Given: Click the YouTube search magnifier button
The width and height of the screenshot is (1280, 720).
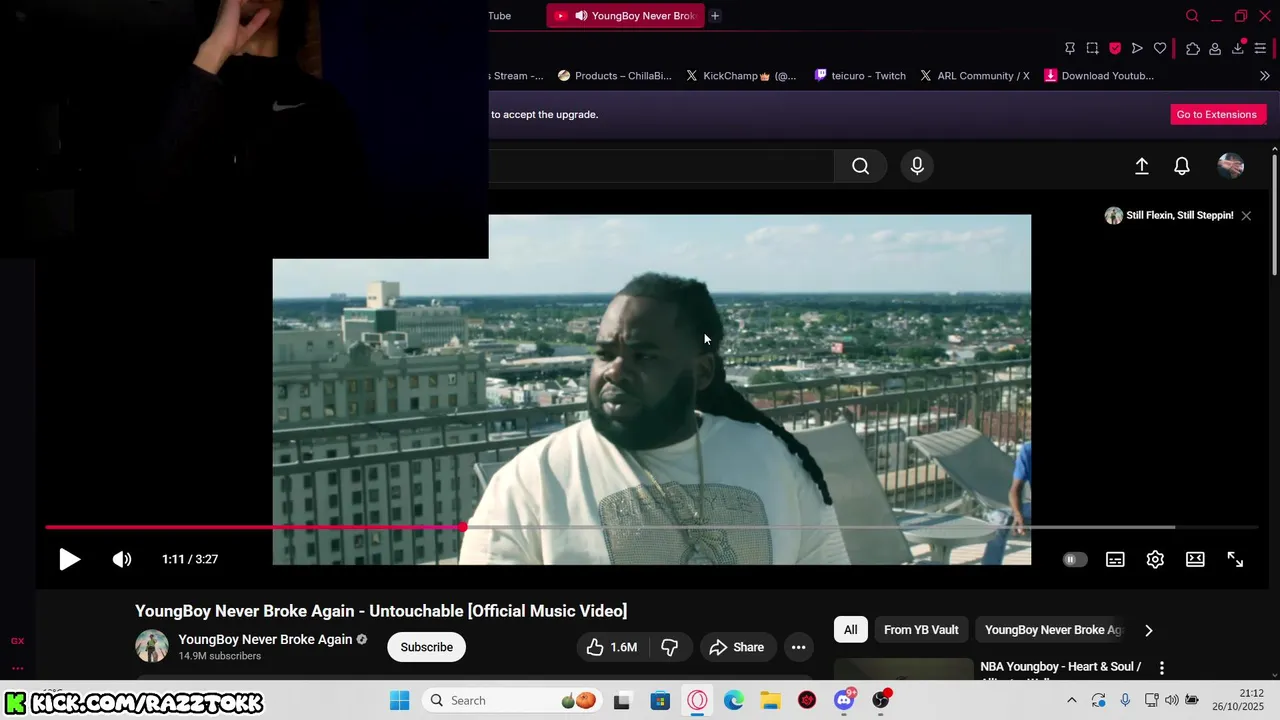Looking at the screenshot, I should [x=860, y=166].
